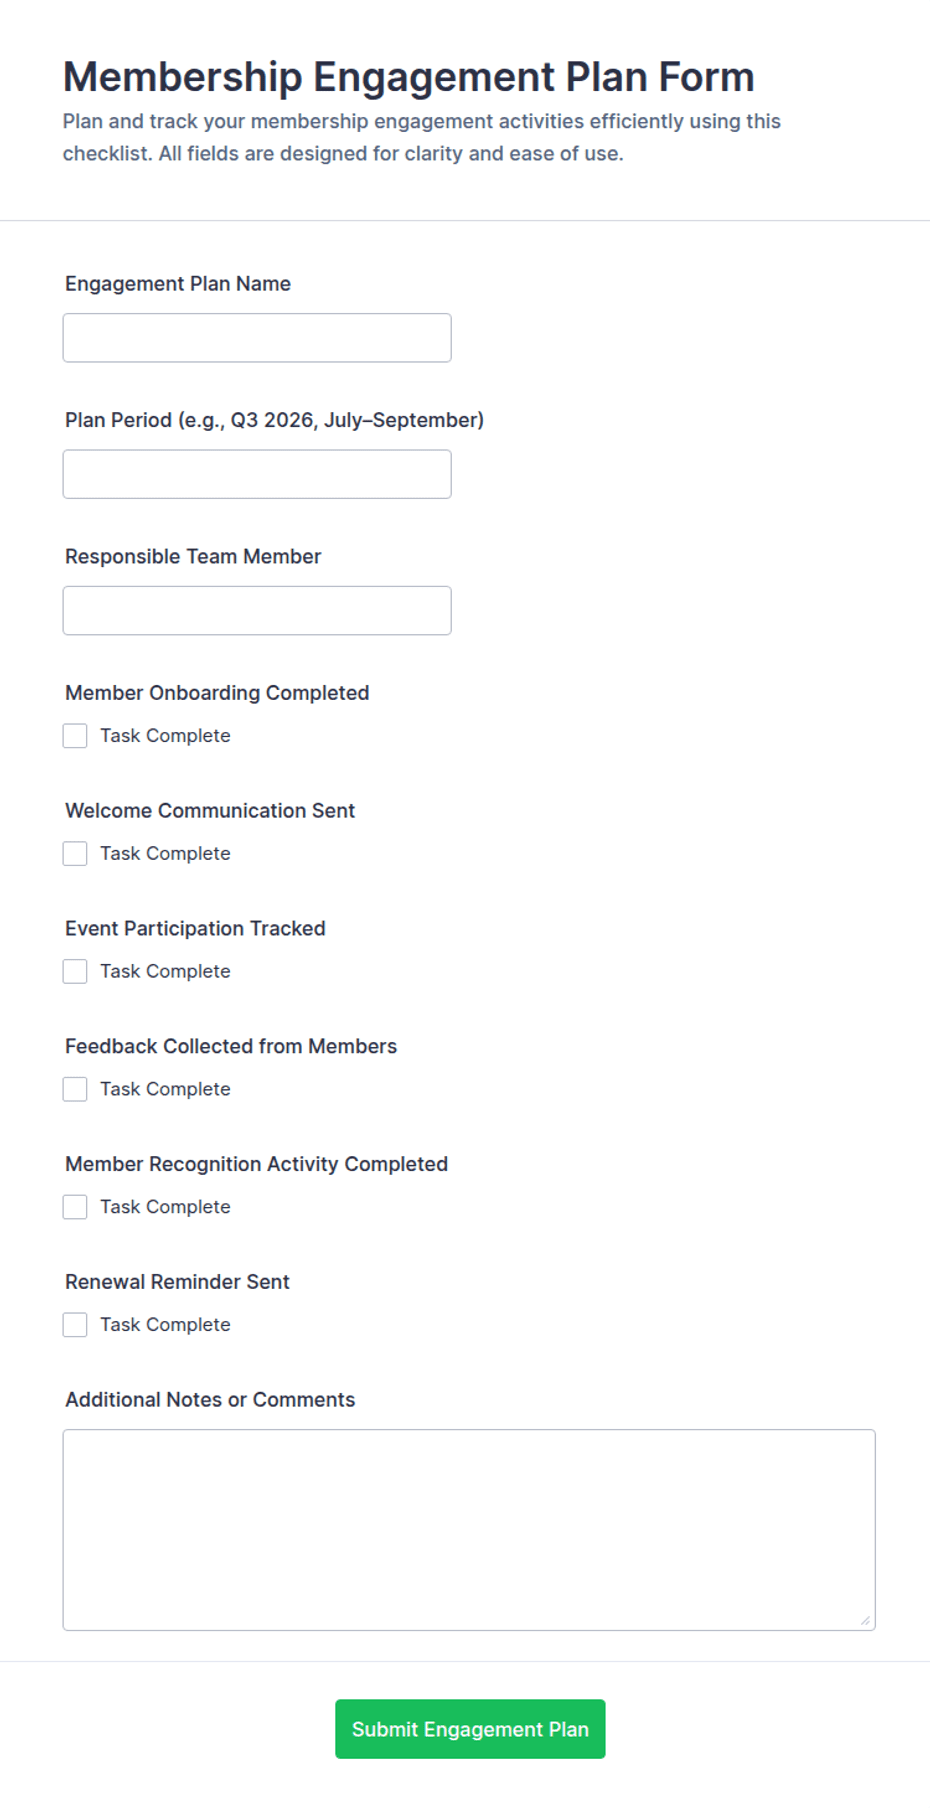Check Task Complete under Member Onboarding Completed
This screenshot has width=930, height=1808.
click(75, 736)
